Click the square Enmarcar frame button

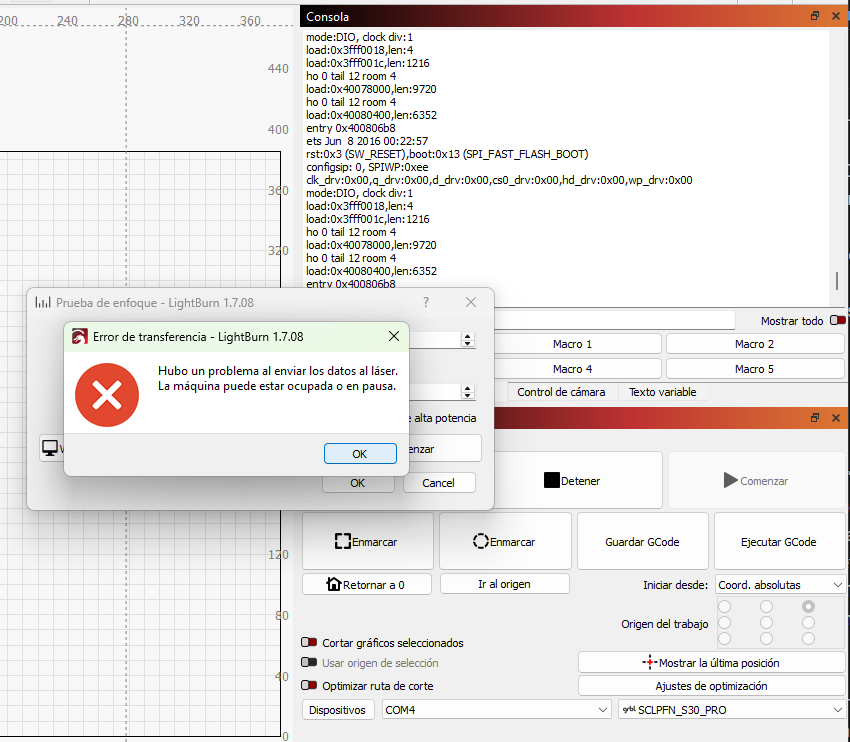(x=368, y=541)
